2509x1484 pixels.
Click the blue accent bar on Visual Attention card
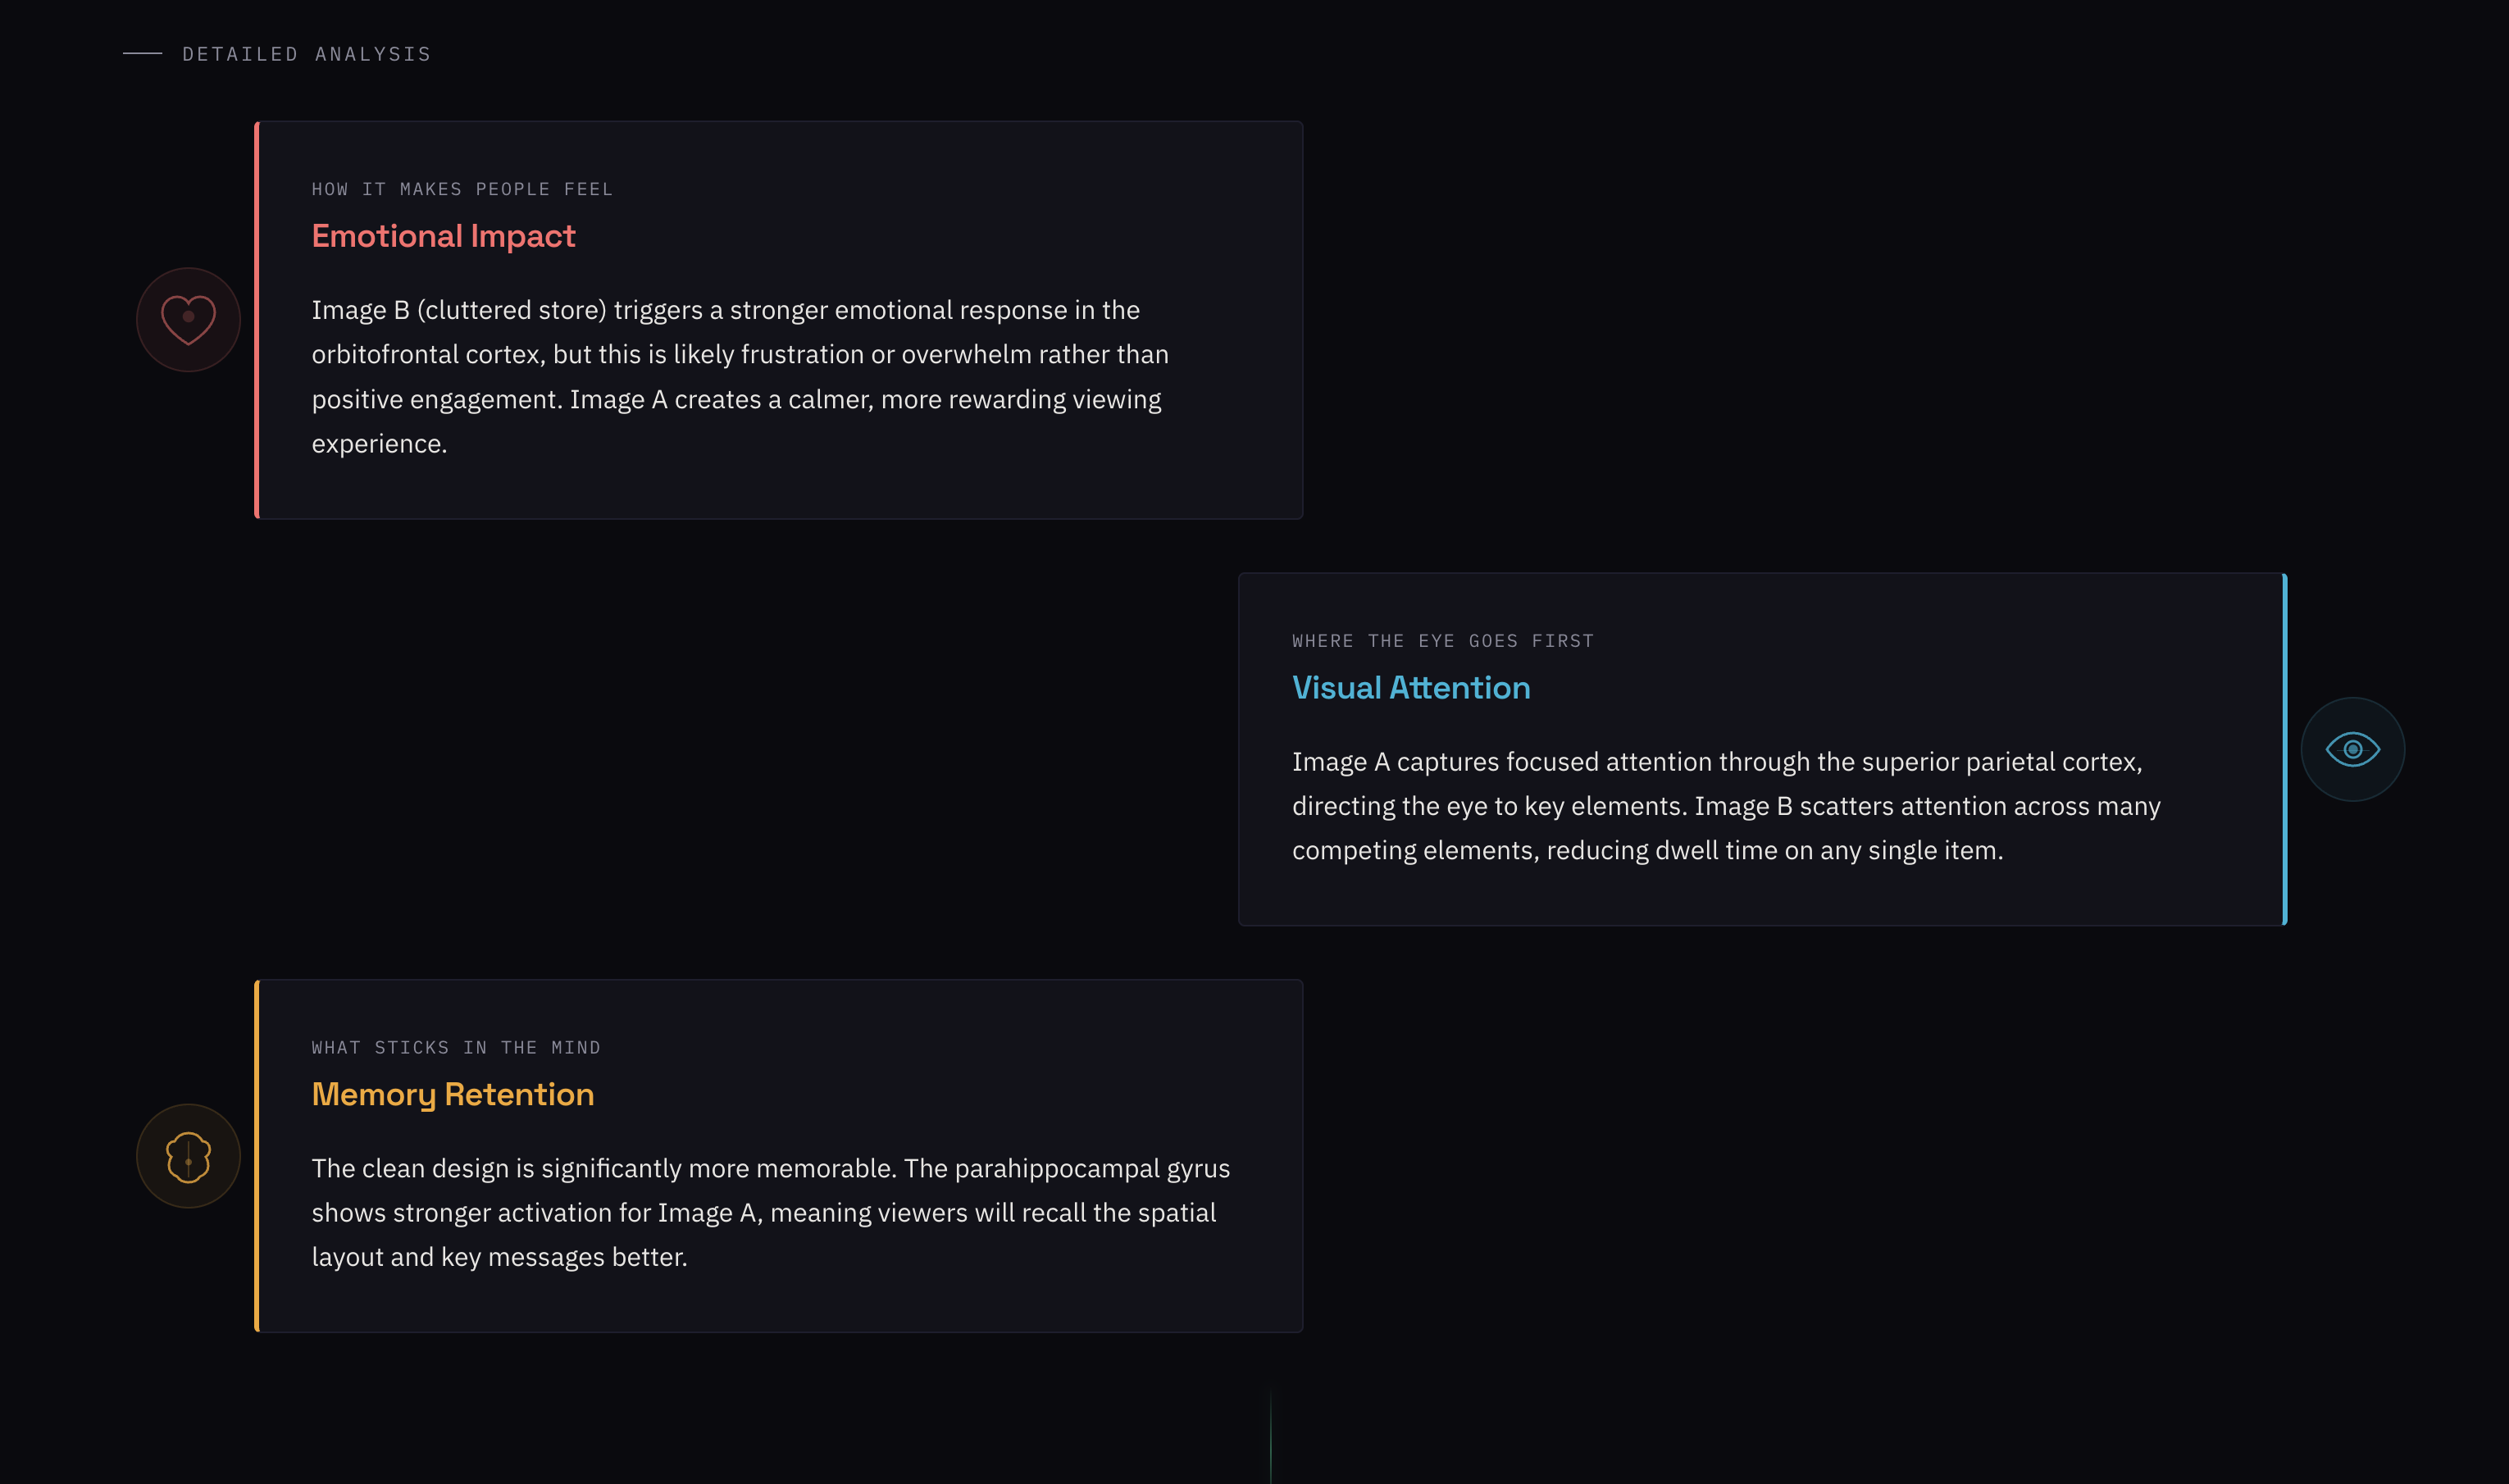point(2284,749)
